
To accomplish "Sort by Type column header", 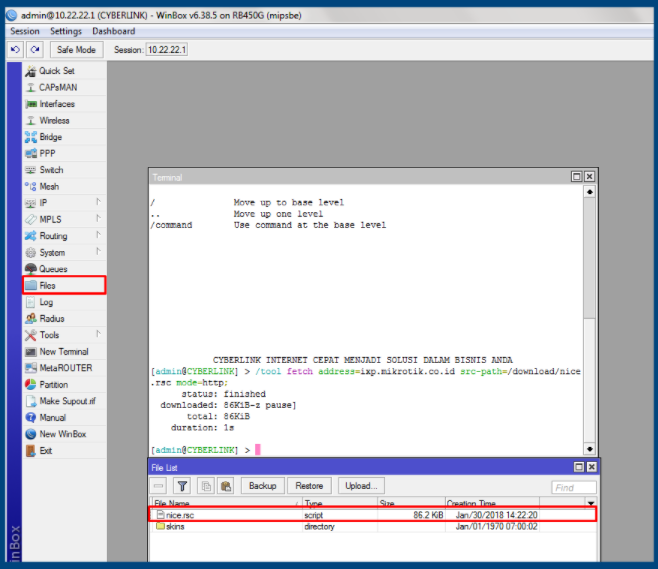I will [340, 503].
